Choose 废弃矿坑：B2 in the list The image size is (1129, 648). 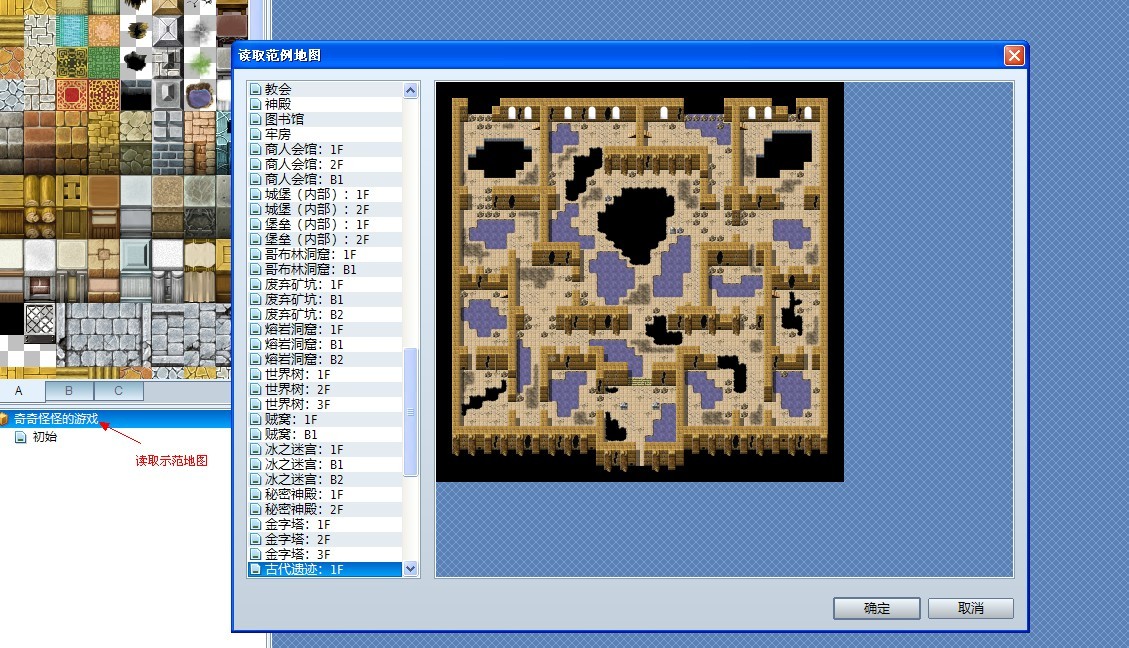[x=325, y=315]
